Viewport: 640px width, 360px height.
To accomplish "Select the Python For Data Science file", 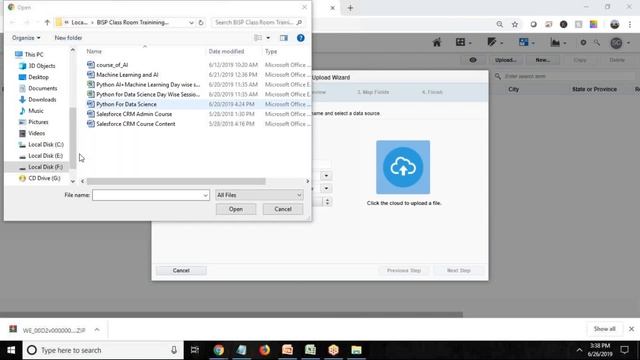I will pos(126,104).
